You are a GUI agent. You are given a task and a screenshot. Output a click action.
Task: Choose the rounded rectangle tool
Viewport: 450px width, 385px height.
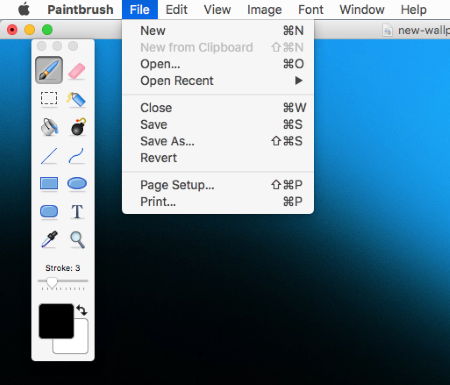[49, 211]
